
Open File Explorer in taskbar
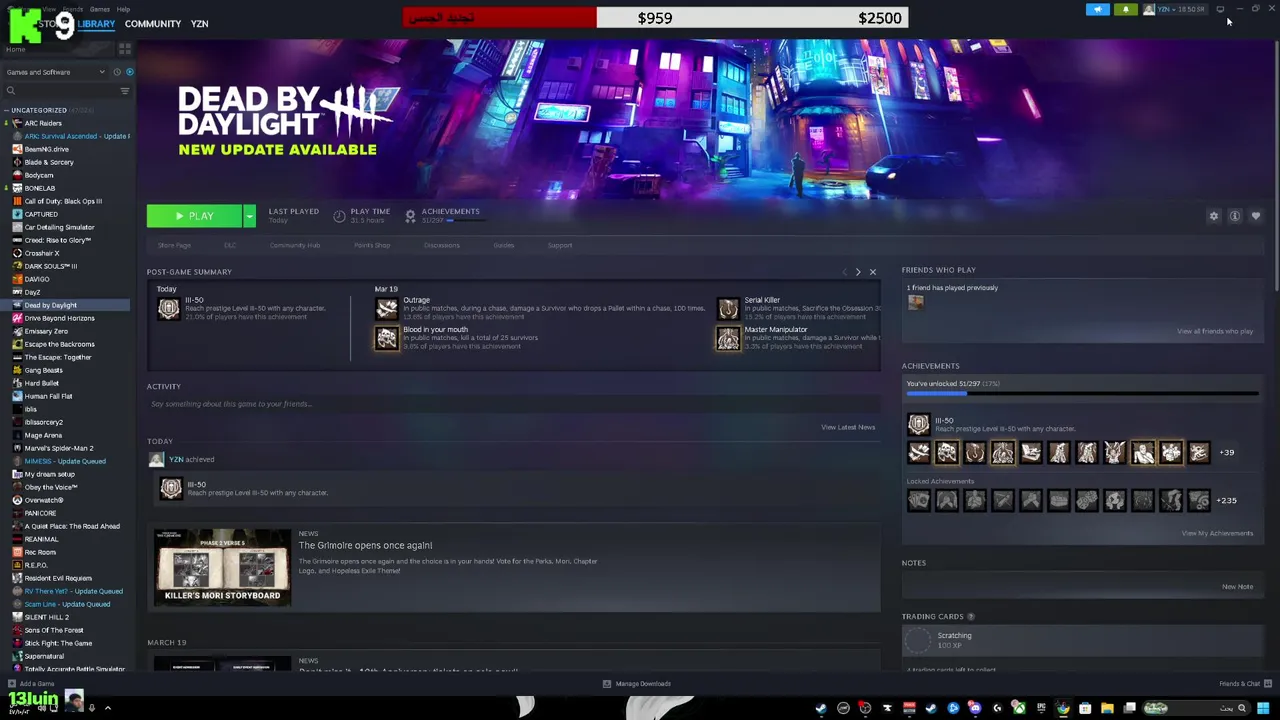click(x=1107, y=708)
